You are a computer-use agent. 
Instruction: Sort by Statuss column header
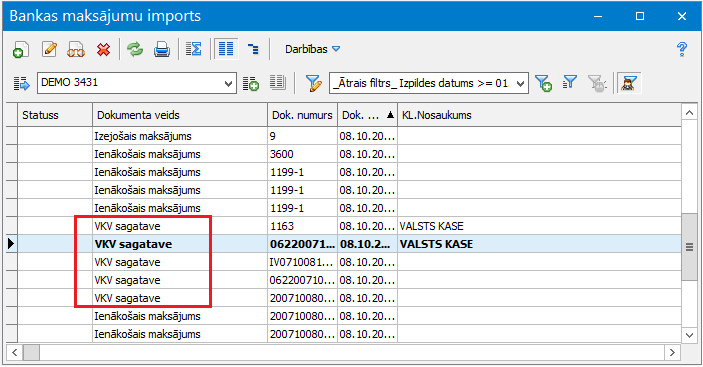coord(55,115)
